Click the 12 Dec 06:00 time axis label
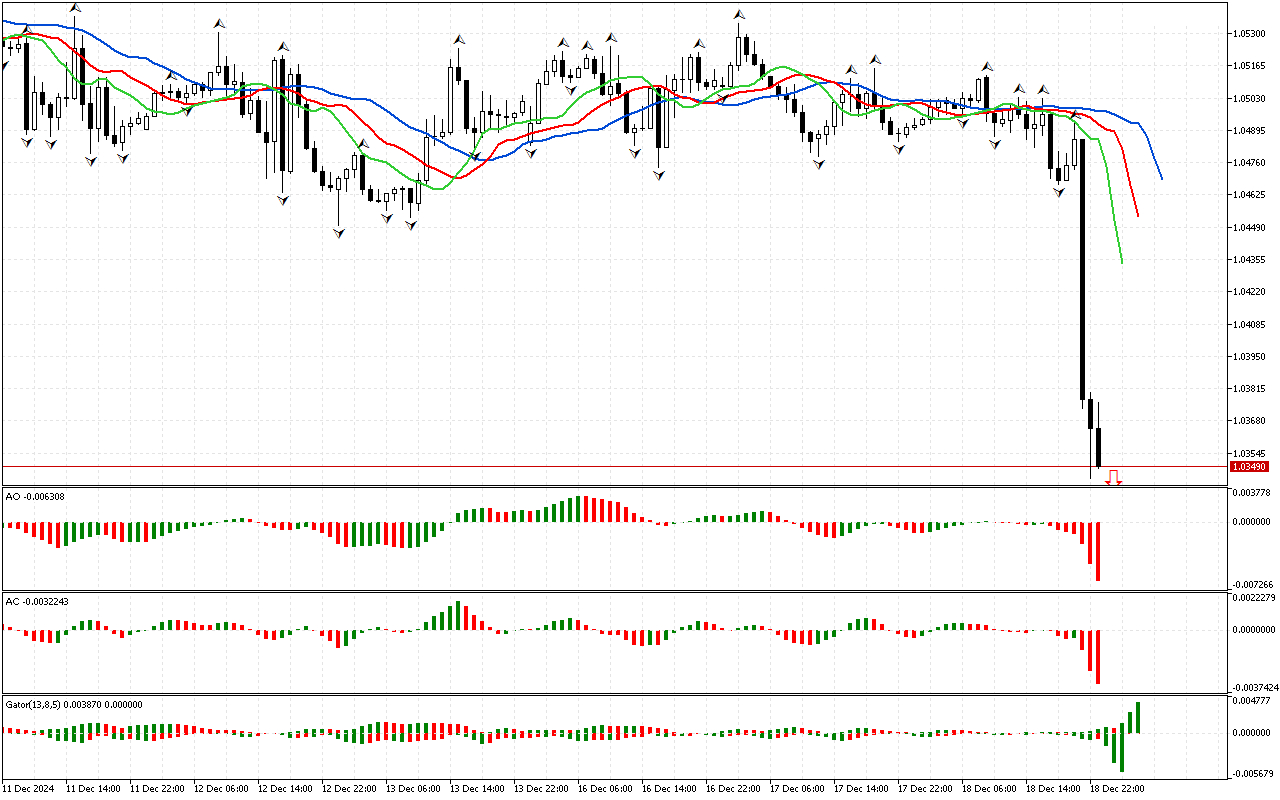The height and width of the screenshot is (800, 1280). [222, 789]
